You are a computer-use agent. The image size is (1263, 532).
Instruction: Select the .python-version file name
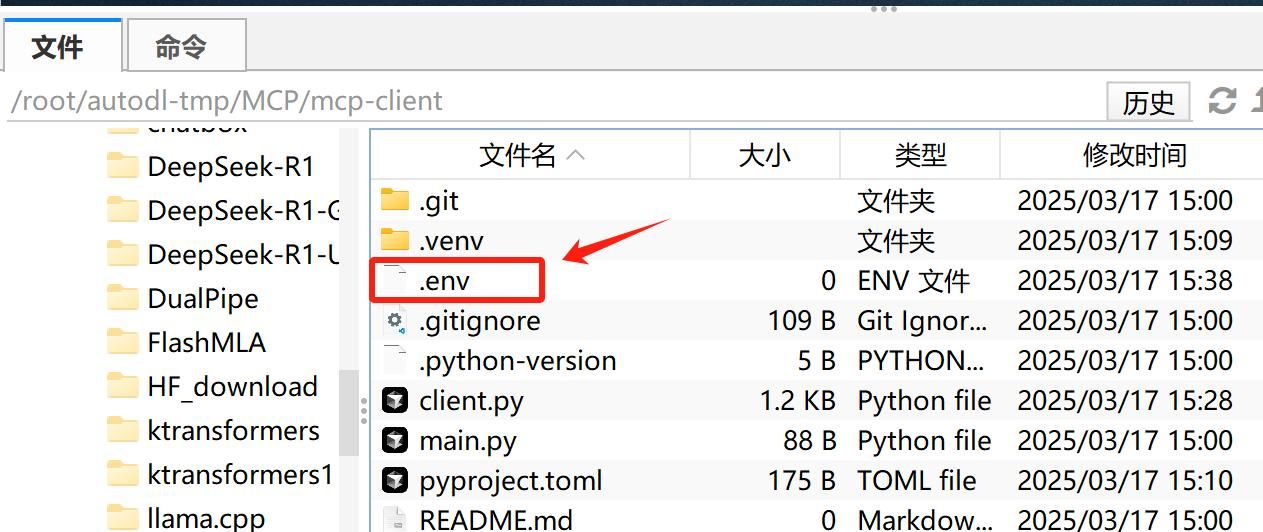tap(518, 361)
